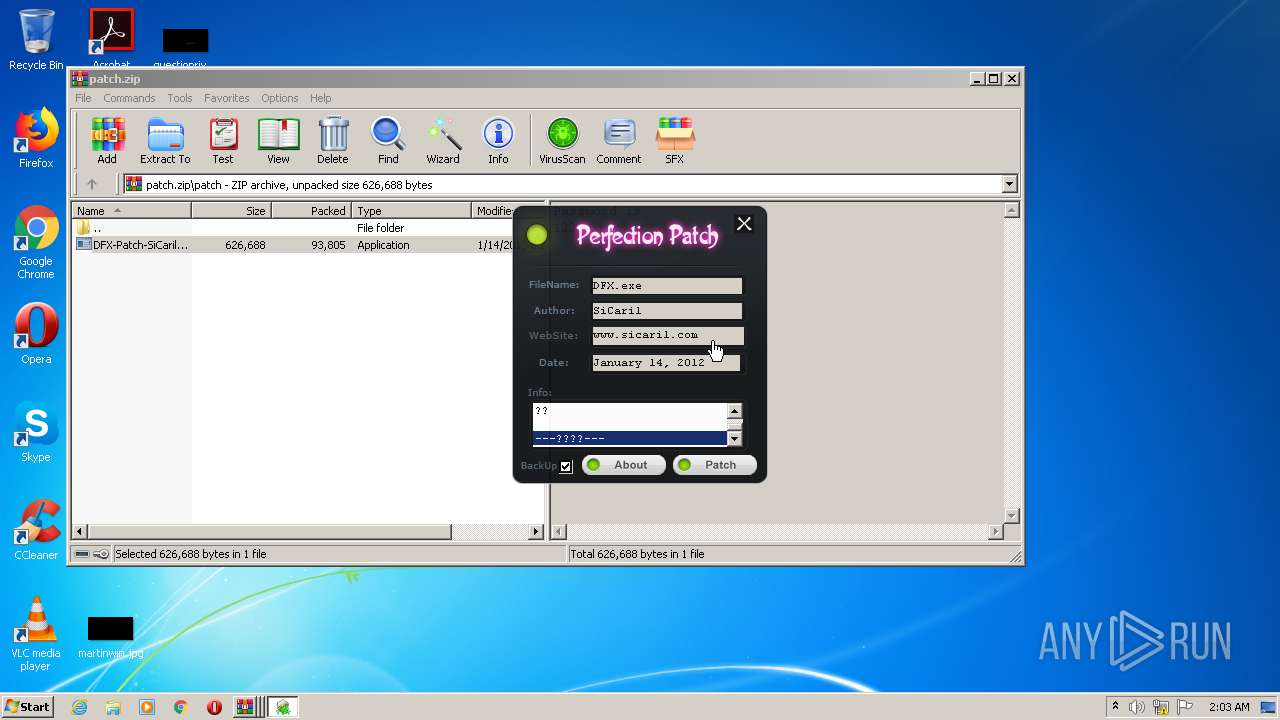Click the Action Center flag tray icon

point(1186,707)
